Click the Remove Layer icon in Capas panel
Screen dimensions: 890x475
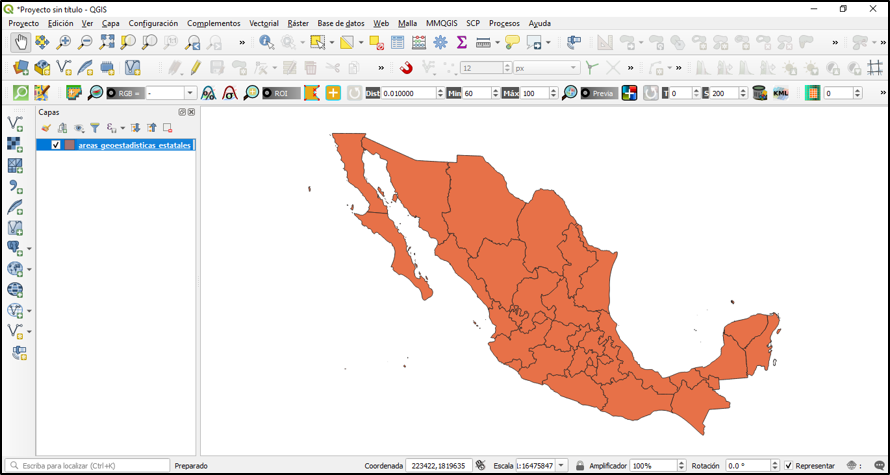167,128
